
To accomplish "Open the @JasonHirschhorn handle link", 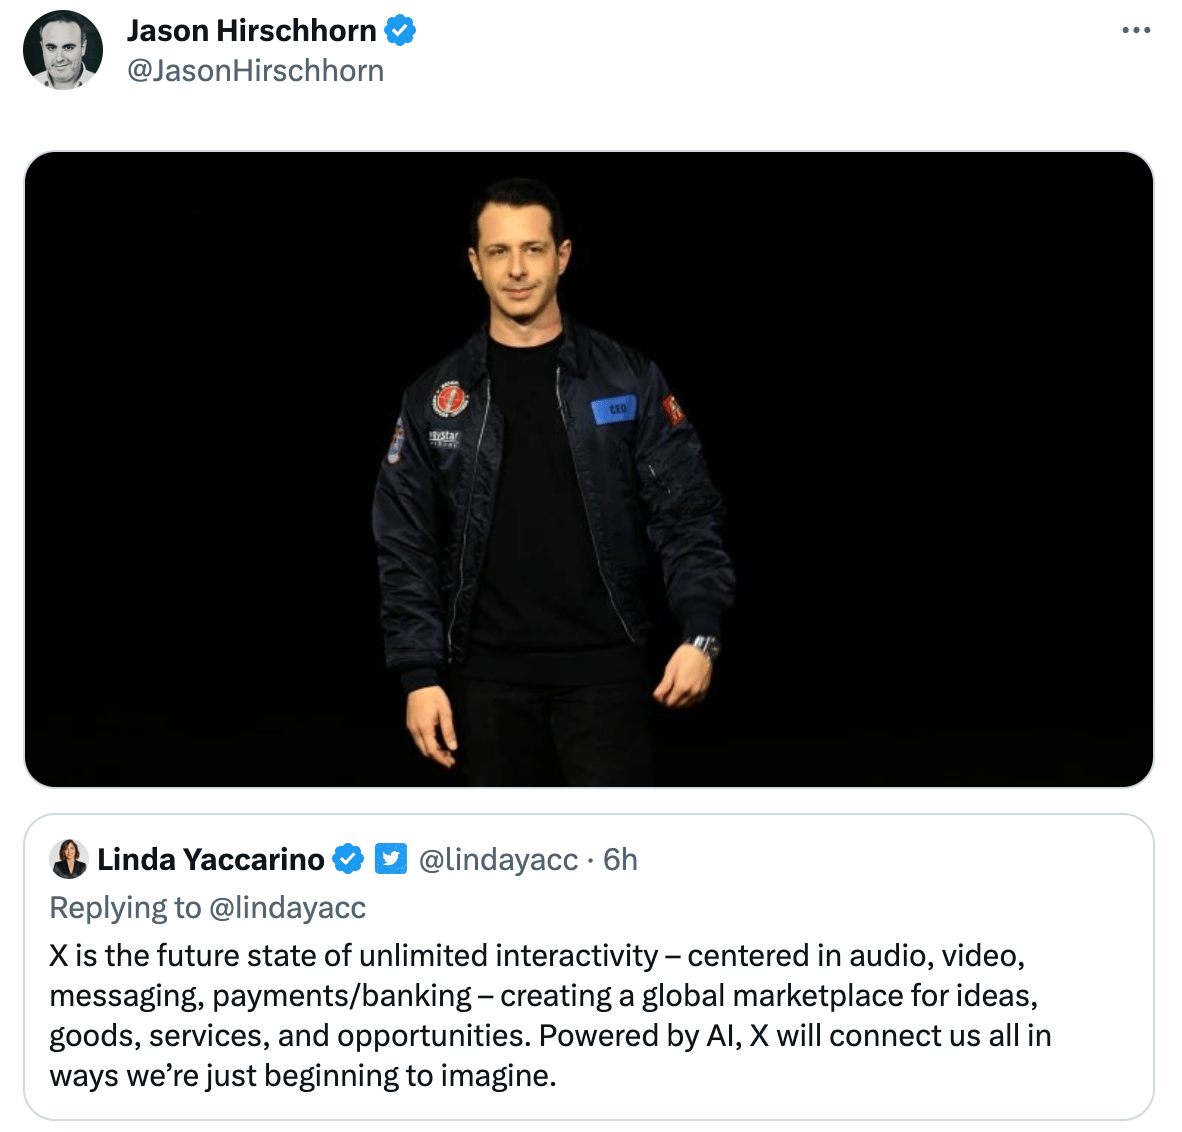I will (255, 71).
